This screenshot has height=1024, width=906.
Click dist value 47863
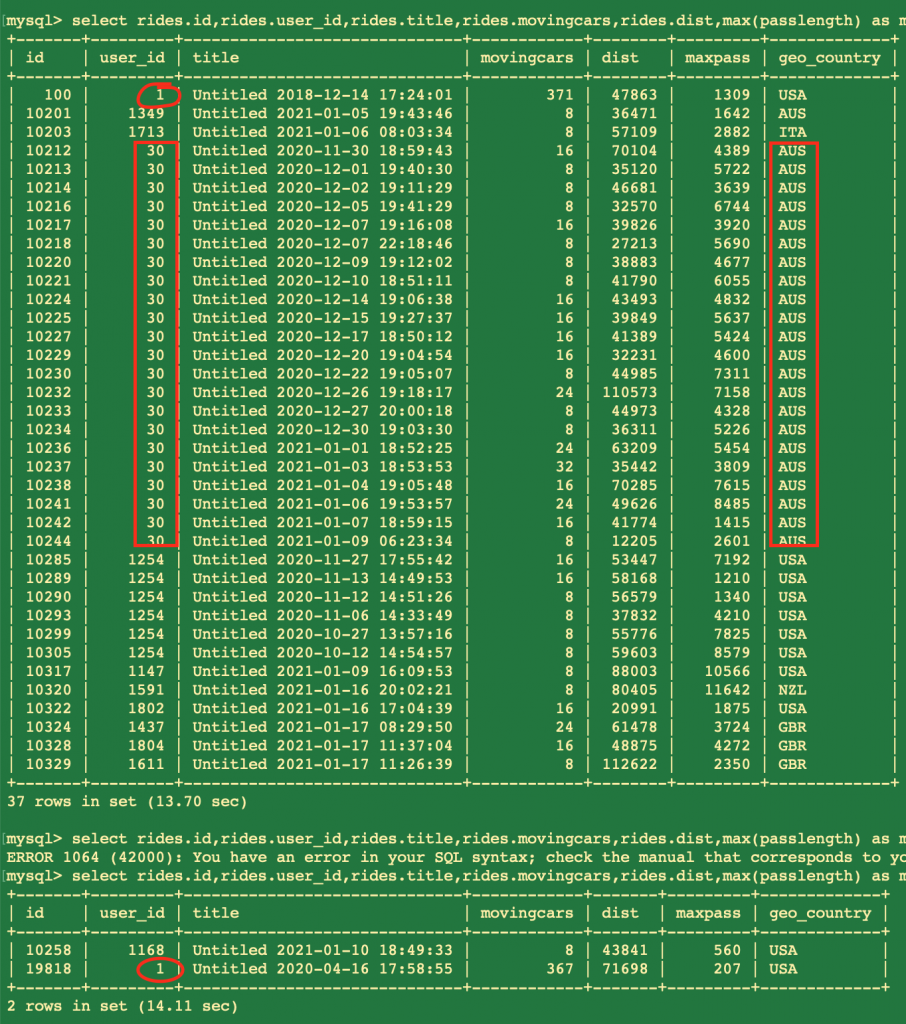[x=634, y=95]
